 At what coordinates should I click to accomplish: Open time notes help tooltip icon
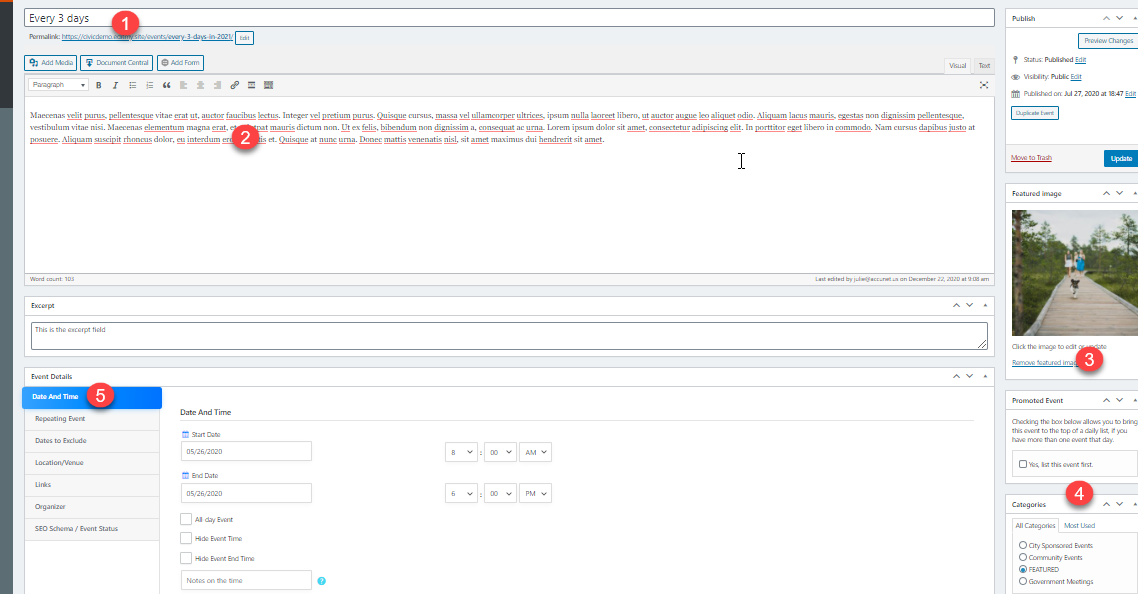coord(322,581)
